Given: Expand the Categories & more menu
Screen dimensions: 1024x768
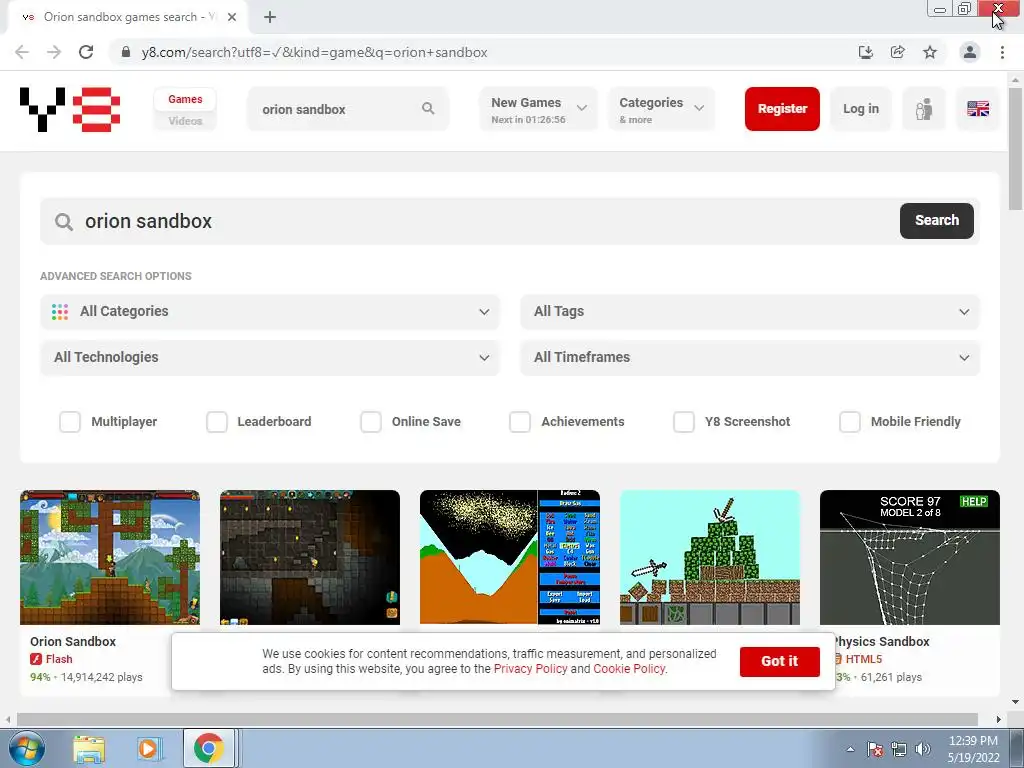Looking at the screenshot, I should pos(662,109).
